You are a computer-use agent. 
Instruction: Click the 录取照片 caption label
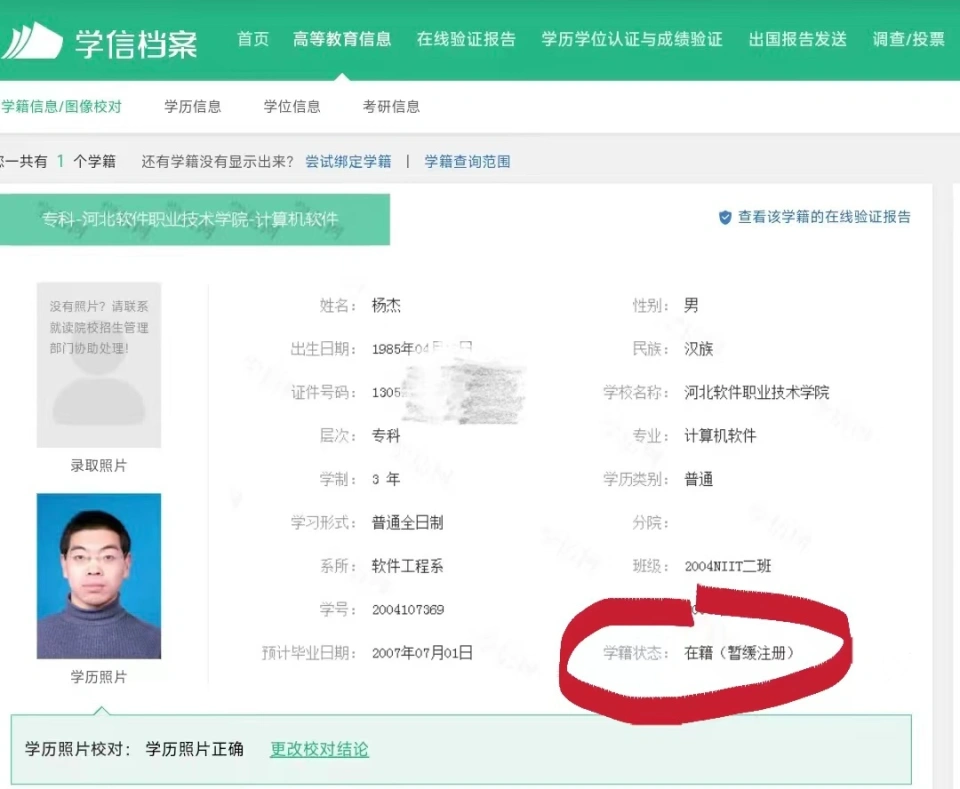[x=99, y=466]
